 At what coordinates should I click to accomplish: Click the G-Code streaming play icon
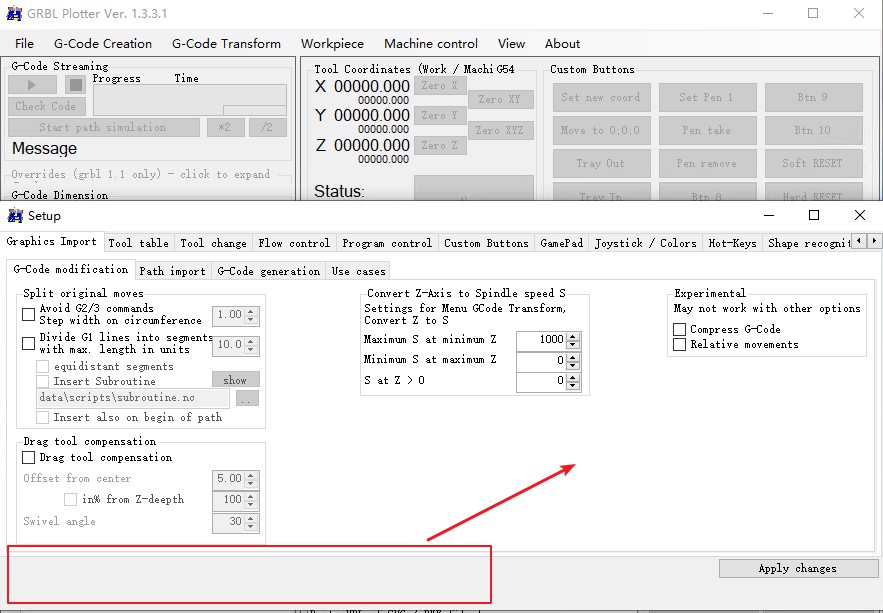pos(32,85)
